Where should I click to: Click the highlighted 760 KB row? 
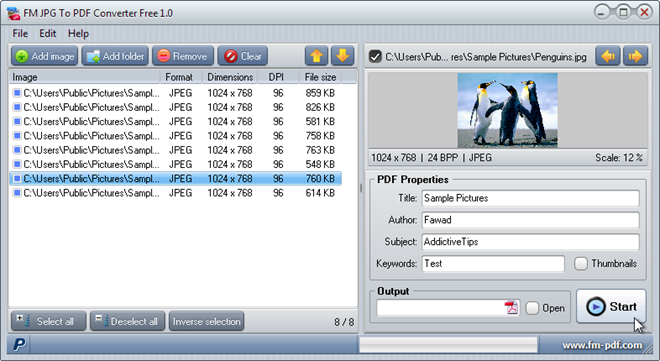pyautogui.click(x=176, y=178)
